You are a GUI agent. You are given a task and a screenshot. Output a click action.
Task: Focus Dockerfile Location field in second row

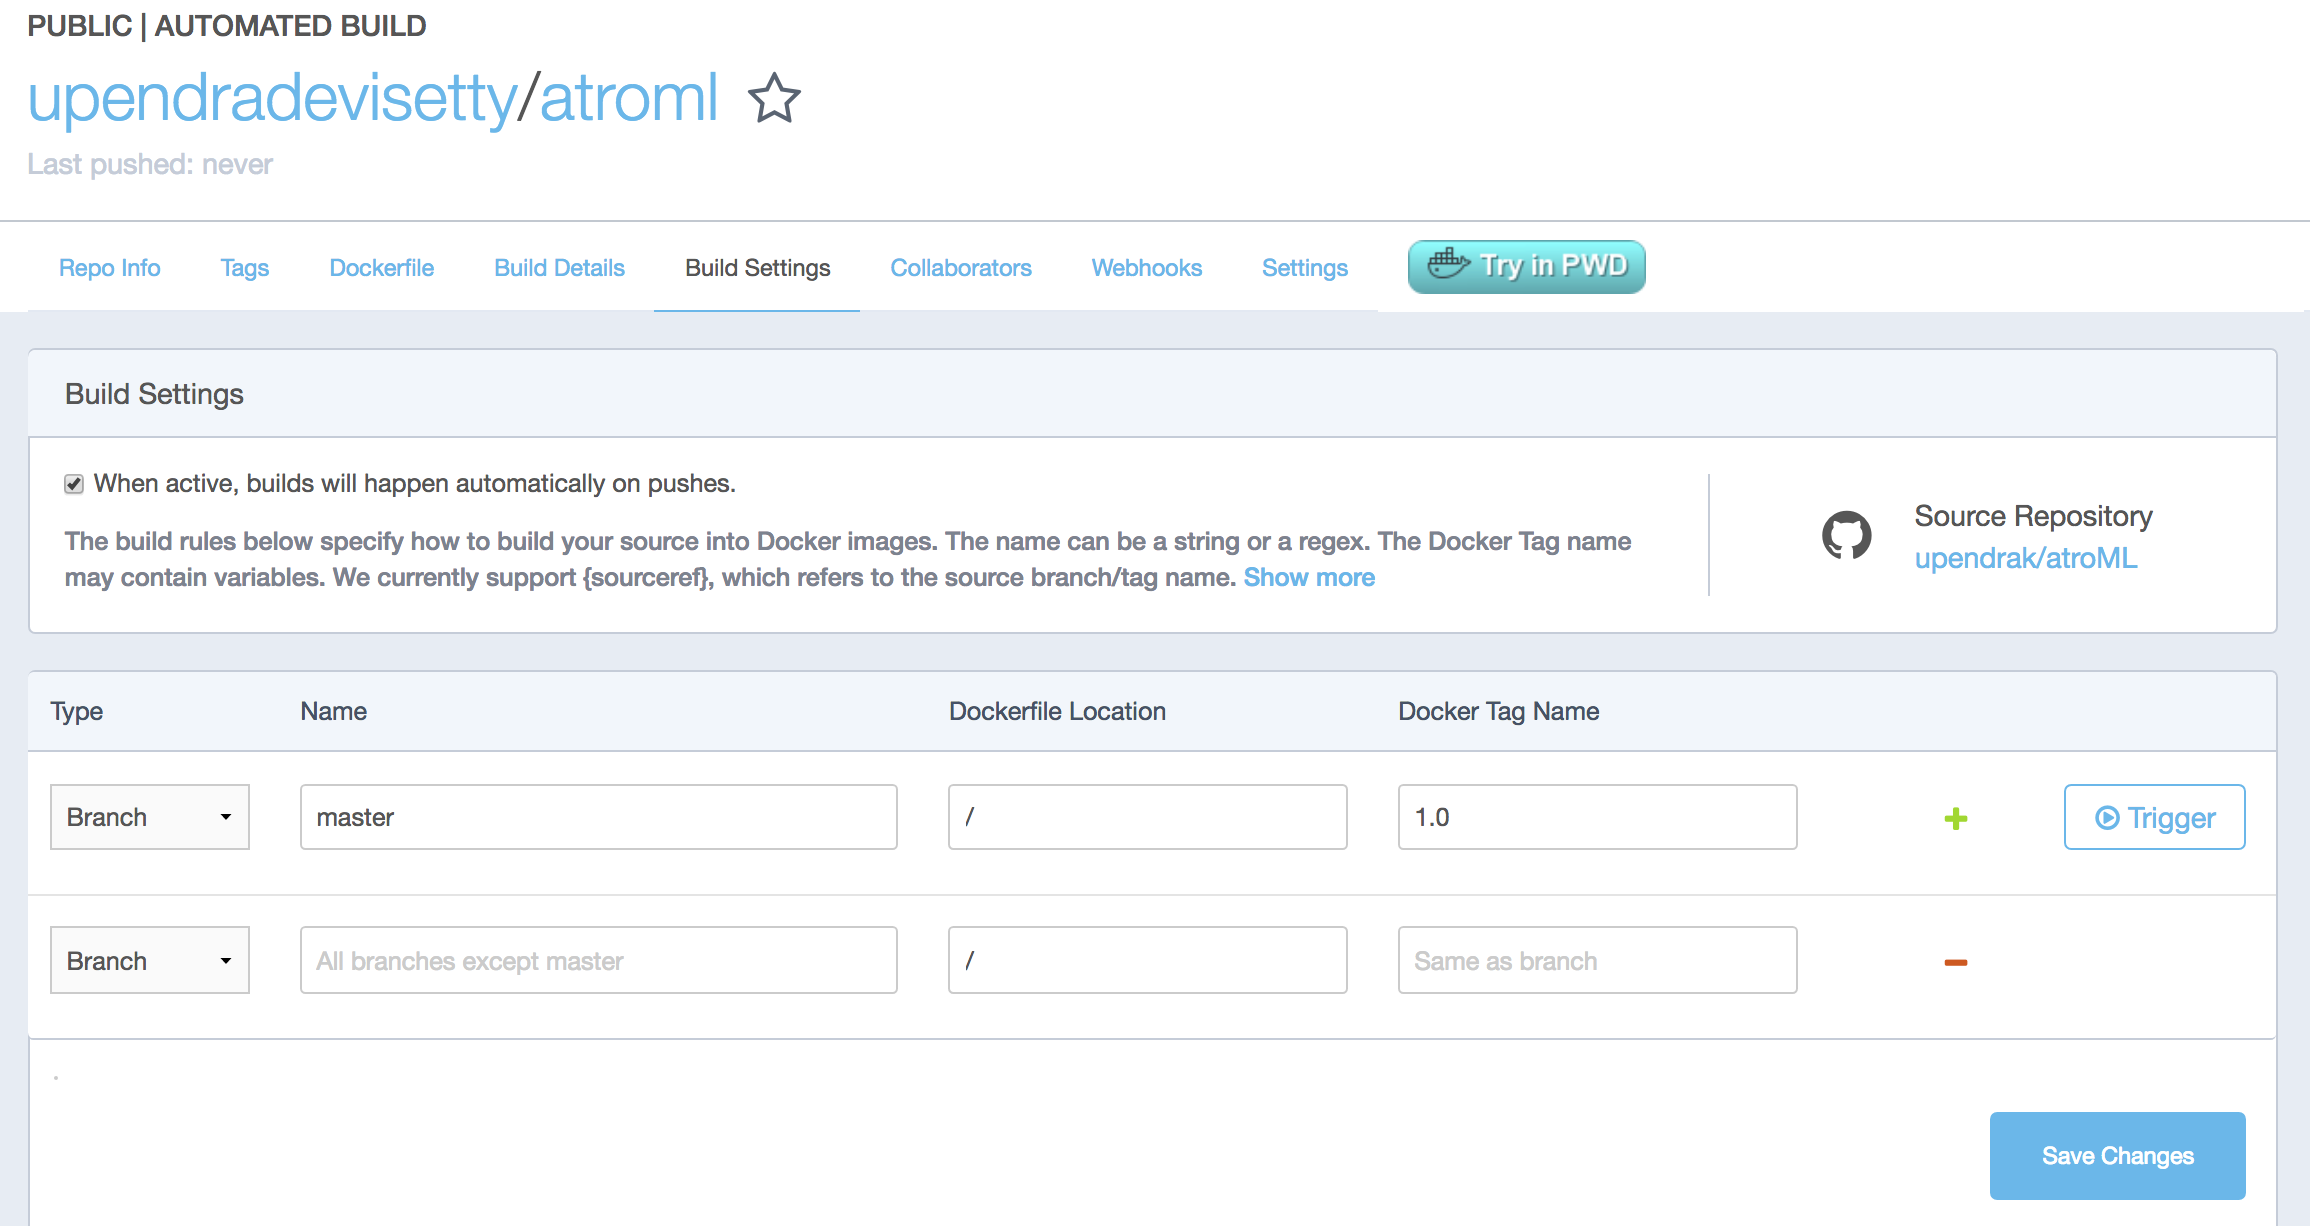(x=1148, y=960)
